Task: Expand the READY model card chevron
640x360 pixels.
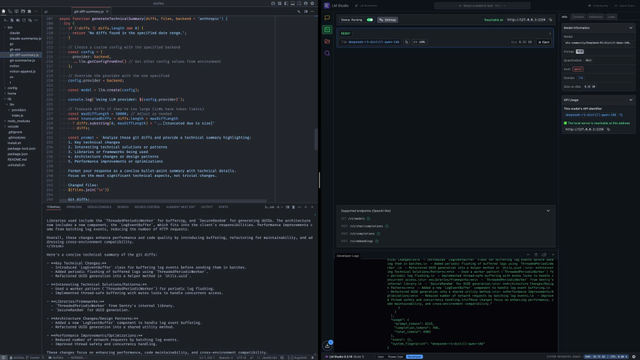Action: (x=550, y=33)
